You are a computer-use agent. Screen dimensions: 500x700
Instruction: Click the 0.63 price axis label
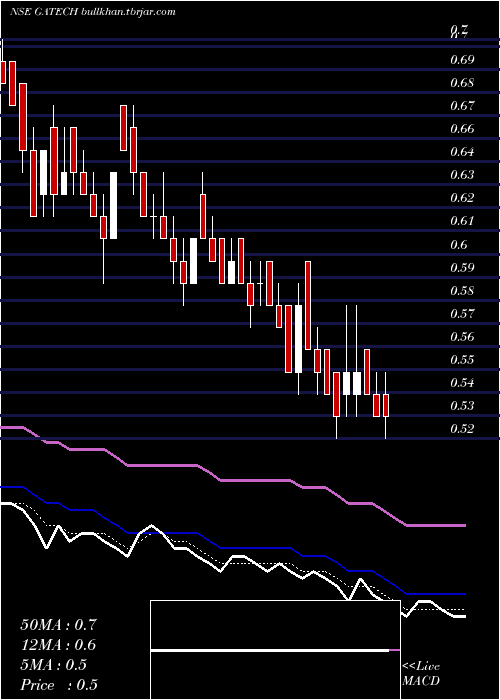(462, 175)
